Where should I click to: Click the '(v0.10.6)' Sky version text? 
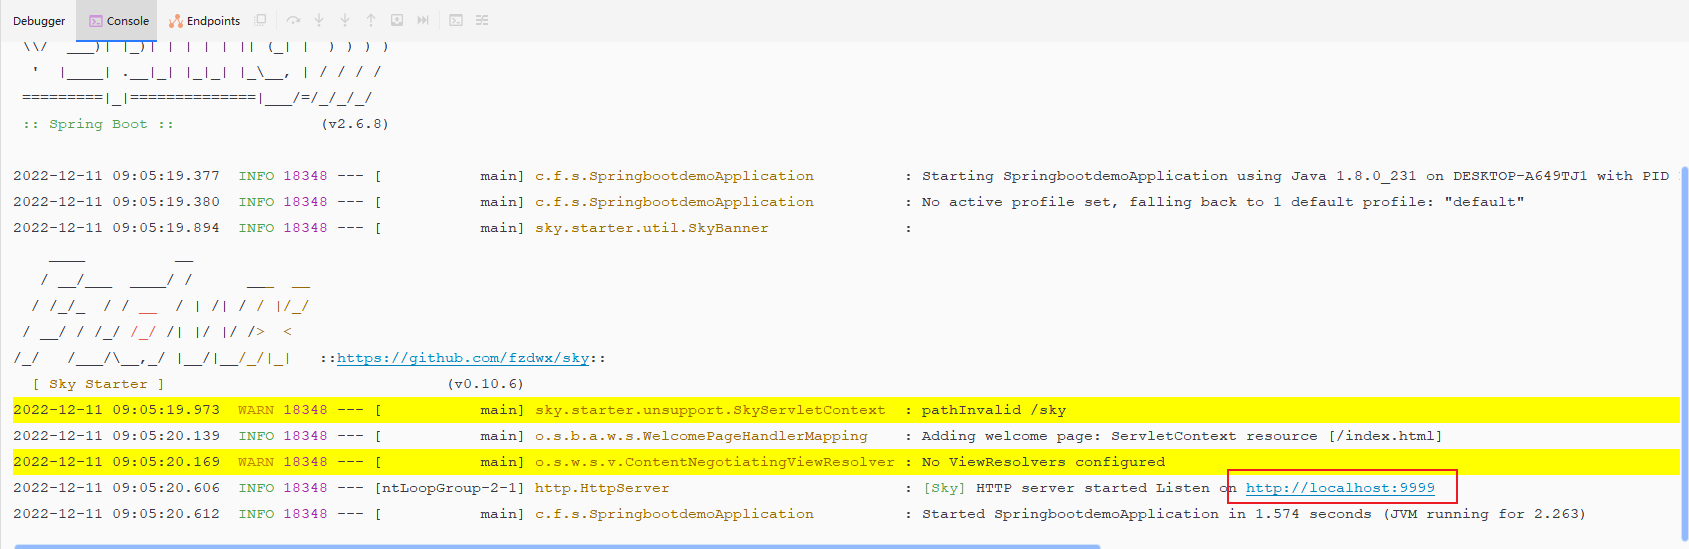(x=485, y=384)
